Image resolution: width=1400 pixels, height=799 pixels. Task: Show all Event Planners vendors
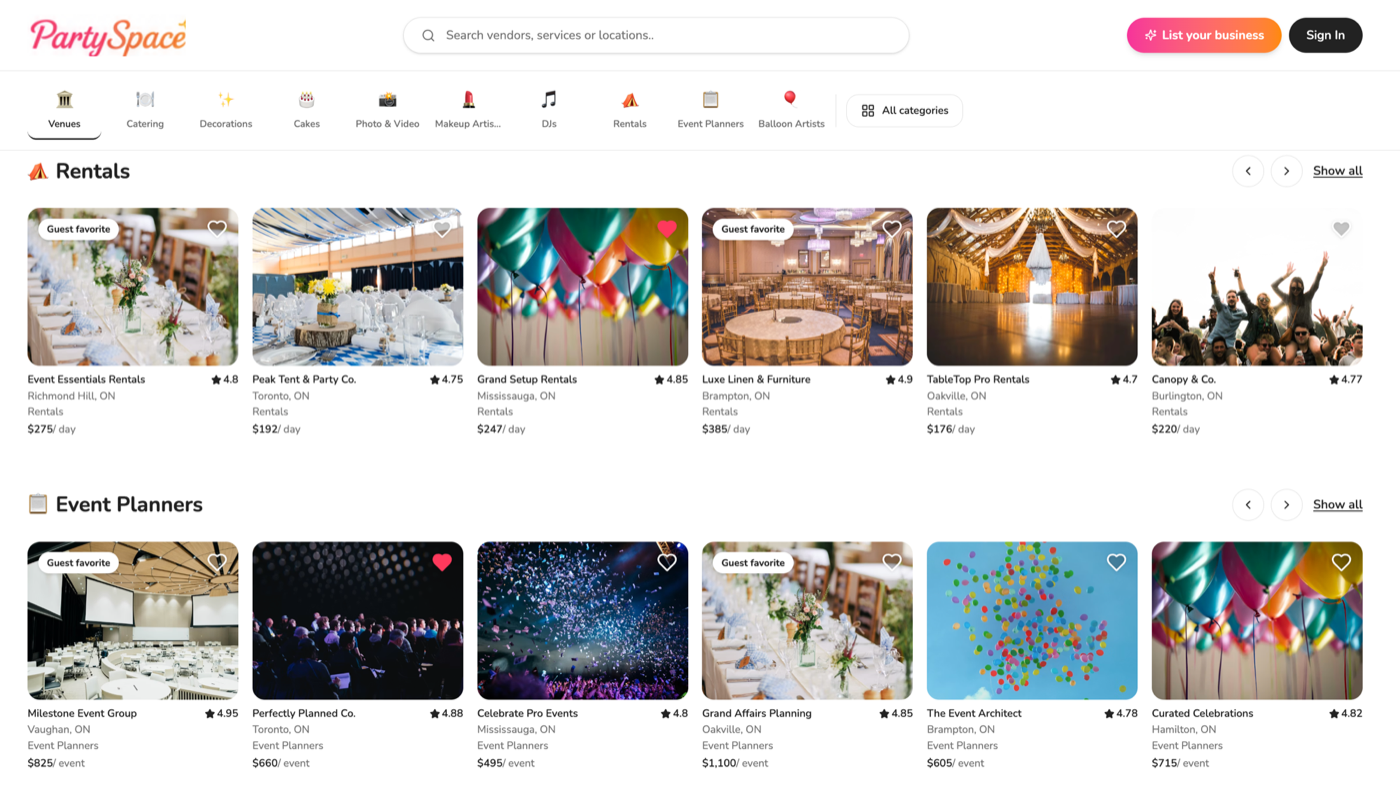point(1337,505)
